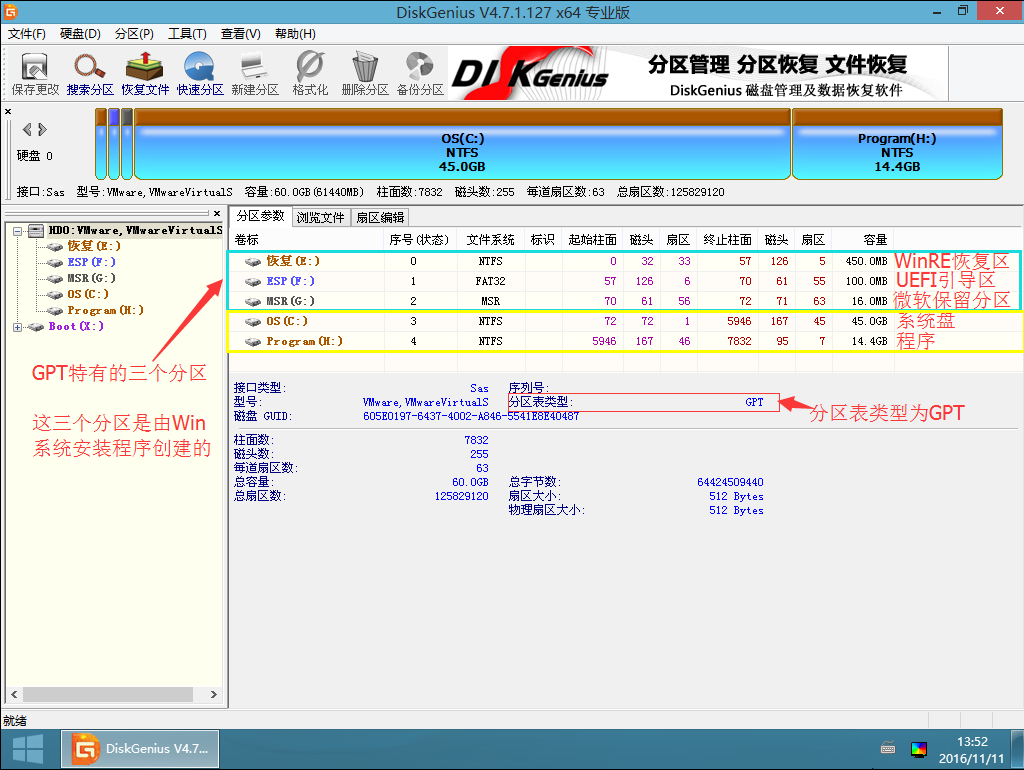
Task: Open the on-screen keyboard tray icon
Action: point(888,748)
